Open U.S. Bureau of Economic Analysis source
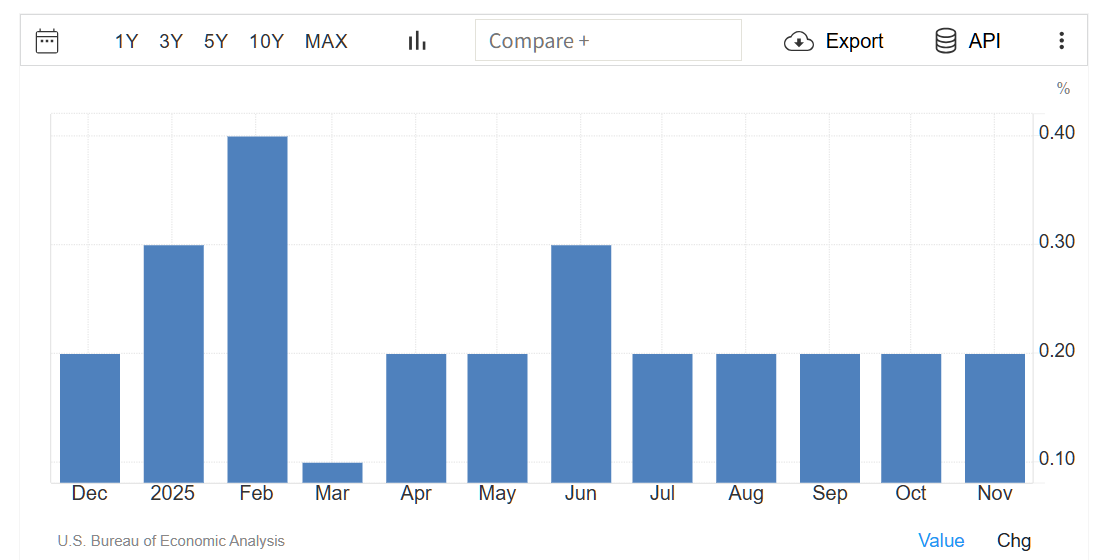This screenshot has height=560, width=1112. 171,541
